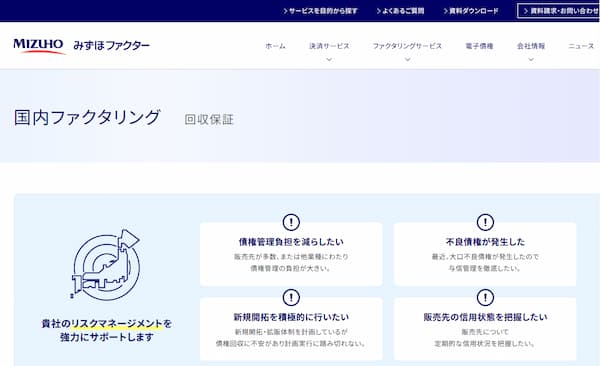Click exclamation icon above 不良債権が発生した

pos(485,222)
